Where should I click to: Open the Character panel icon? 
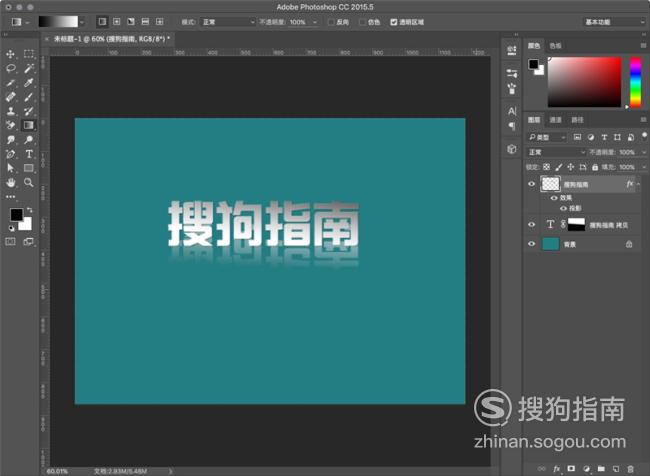(512, 111)
